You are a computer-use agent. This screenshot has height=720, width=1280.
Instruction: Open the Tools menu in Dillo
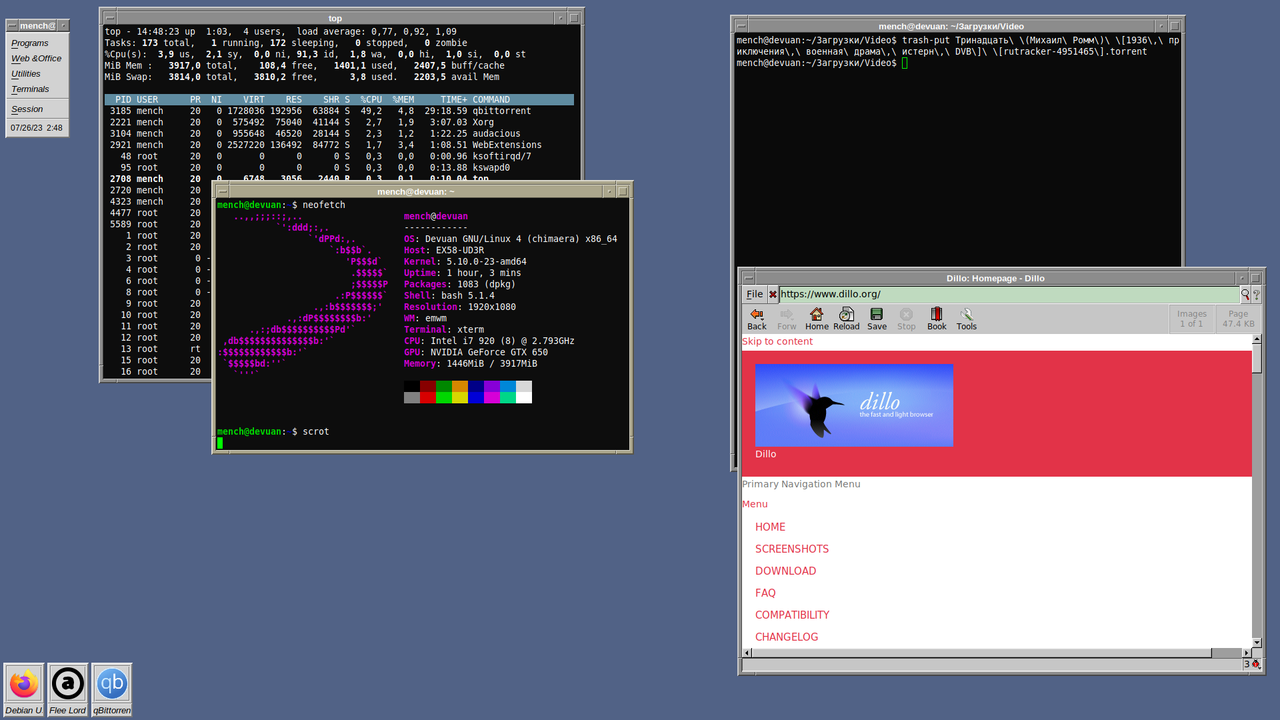pyautogui.click(x=966, y=319)
